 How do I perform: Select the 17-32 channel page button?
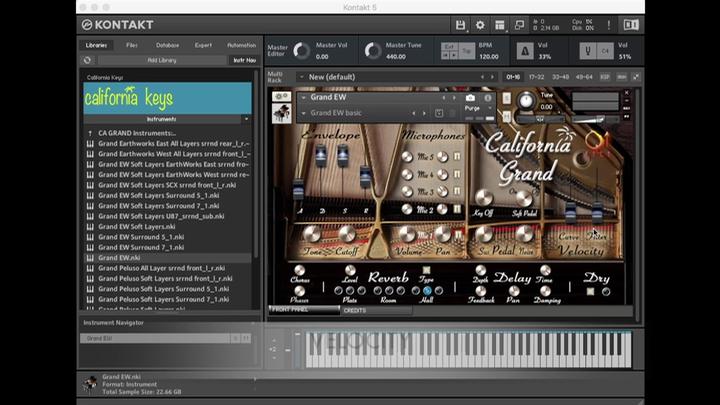pos(536,77)
